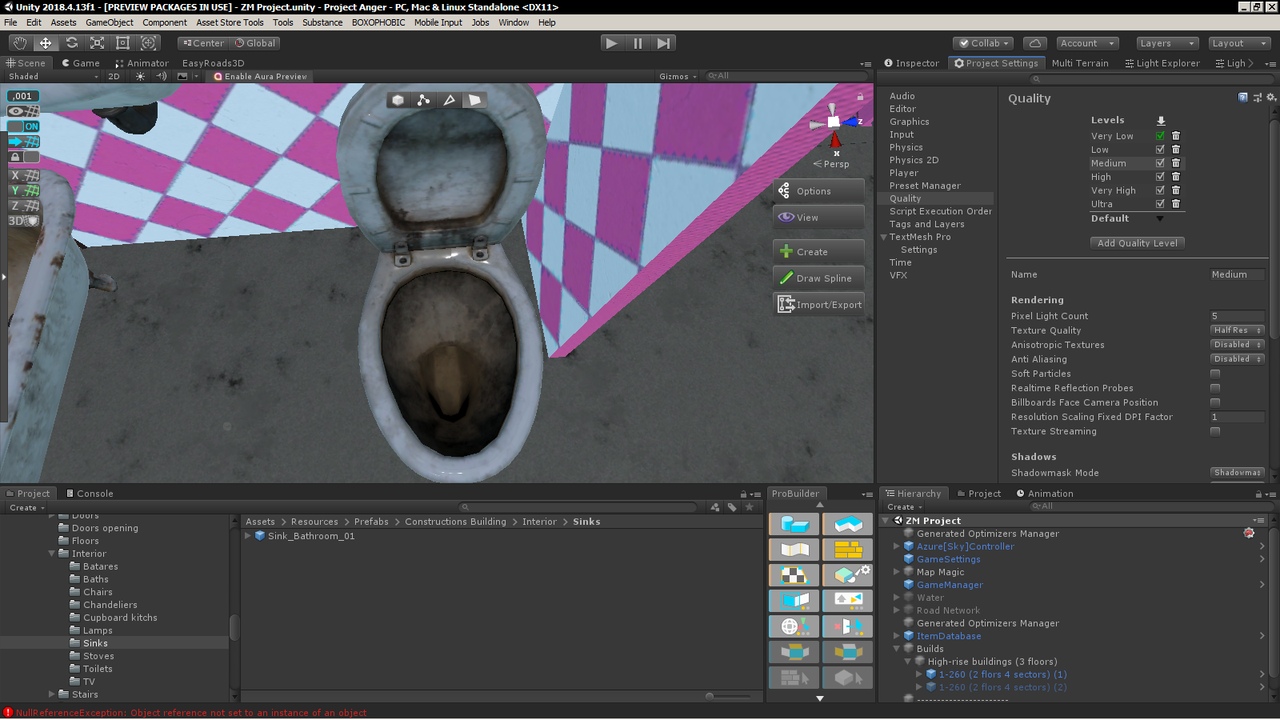This screenshot has width=1280, height=720.
Task: Select ProBuilder vertex selection mode icon
Action: pos(423,100)
